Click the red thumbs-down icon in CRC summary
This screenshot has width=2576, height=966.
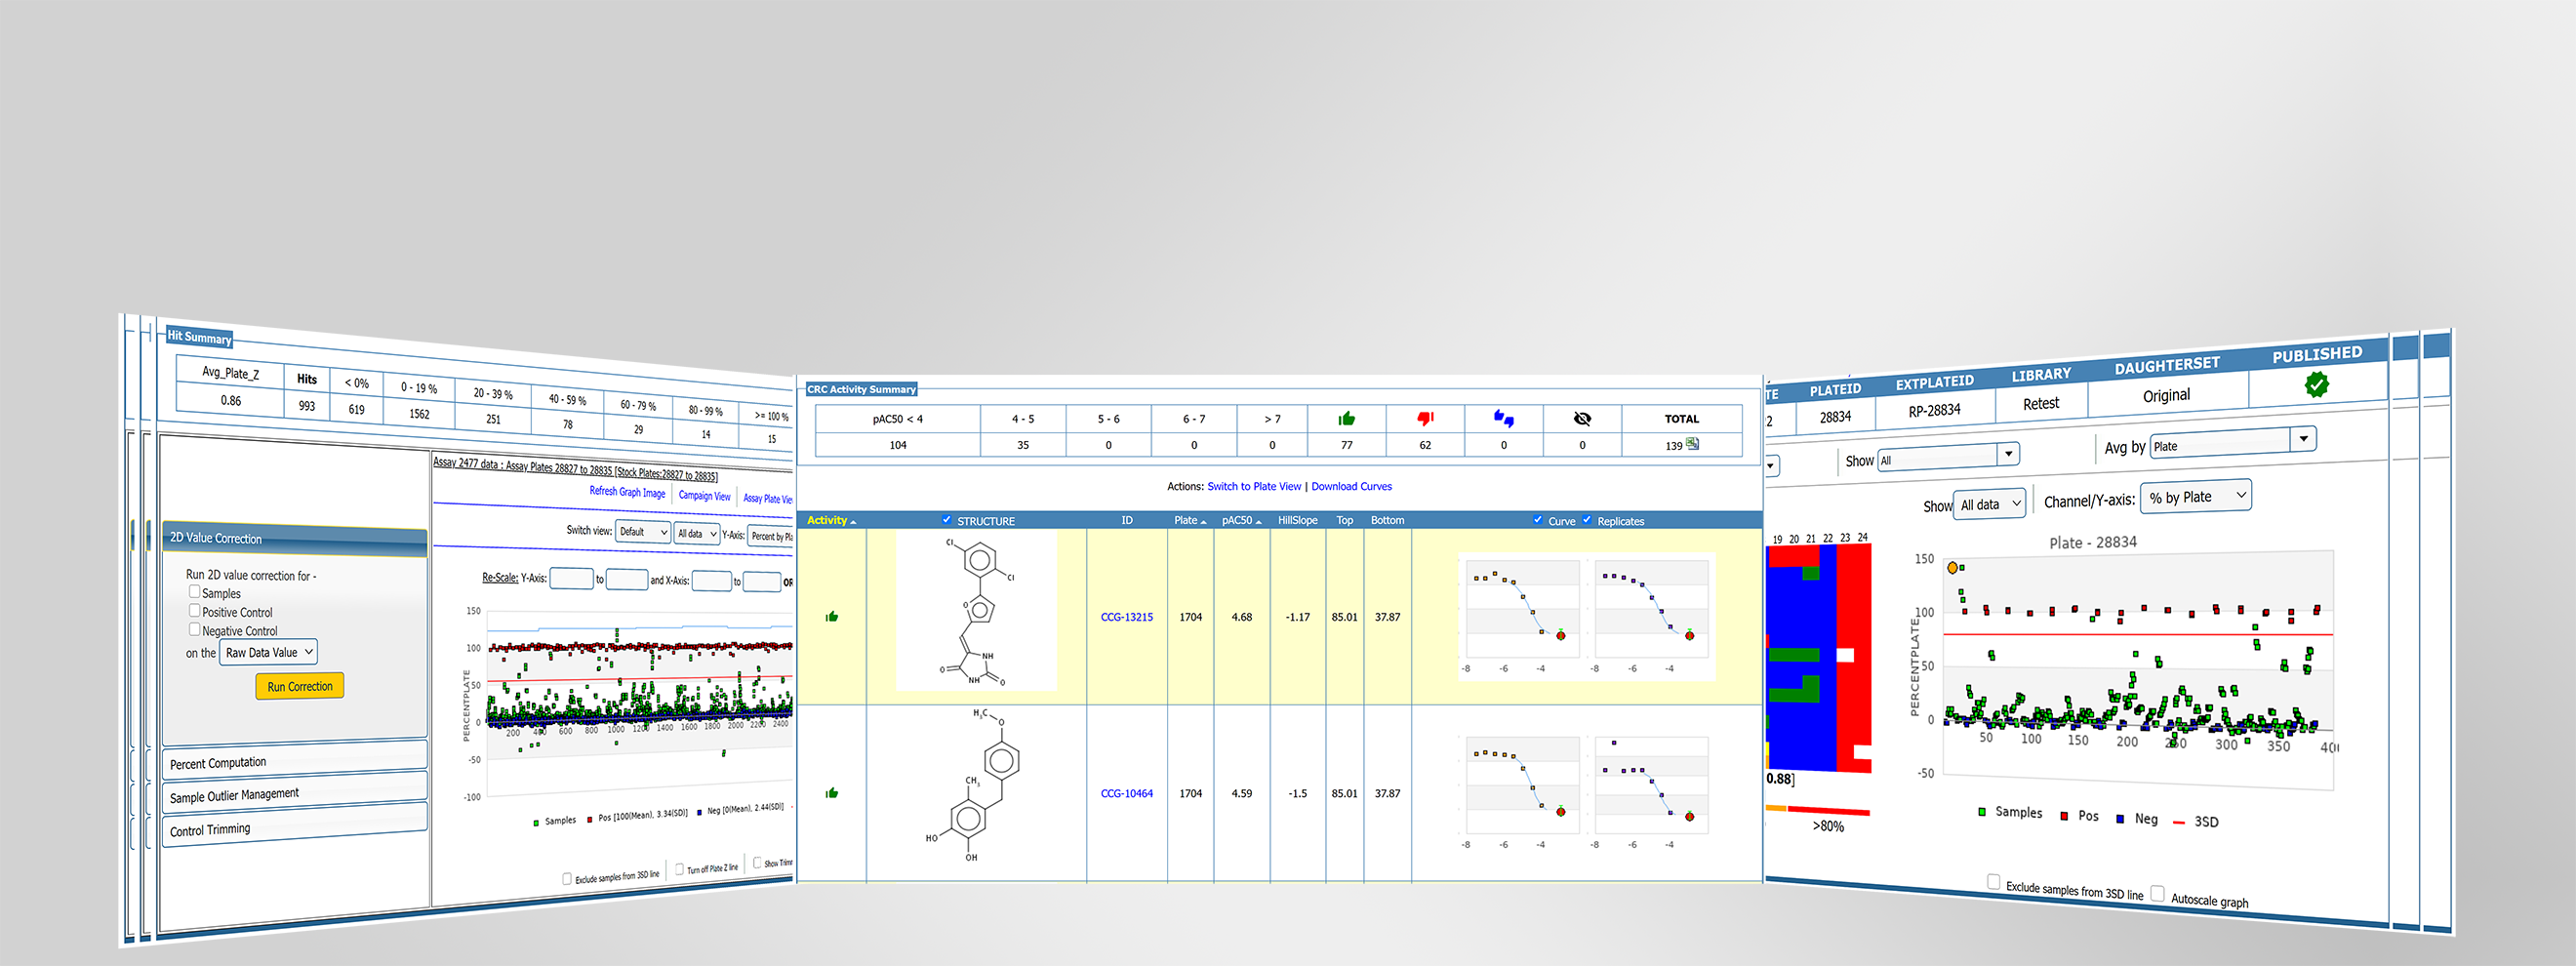[x=1425, y=419]
